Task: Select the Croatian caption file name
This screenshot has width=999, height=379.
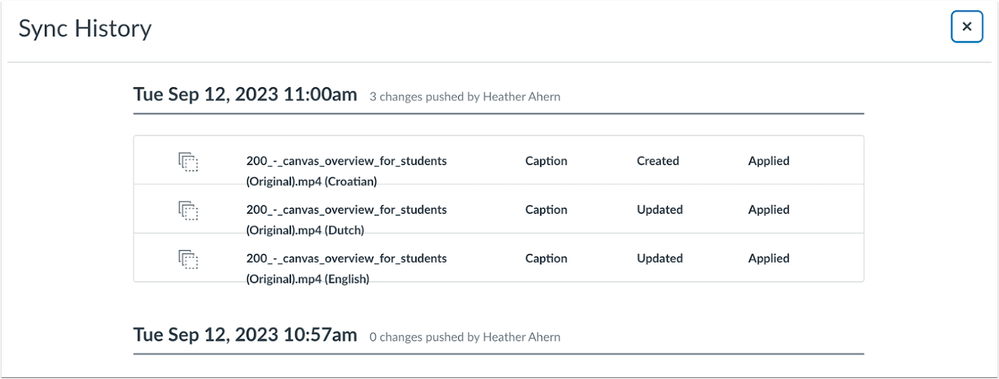Action: point(347,171)
